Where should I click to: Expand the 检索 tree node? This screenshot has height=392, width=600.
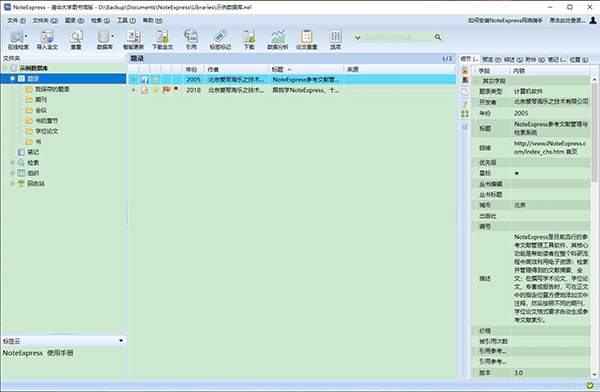click(x=12, y=162)
